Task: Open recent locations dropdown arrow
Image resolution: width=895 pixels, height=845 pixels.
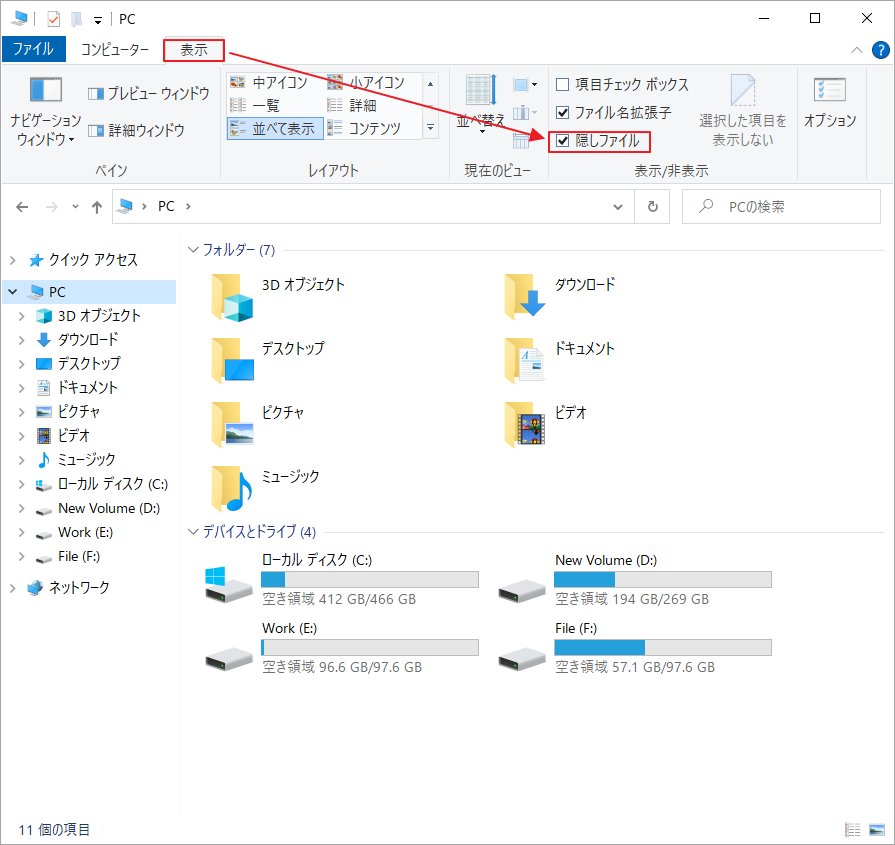Action: pos(75,207)
